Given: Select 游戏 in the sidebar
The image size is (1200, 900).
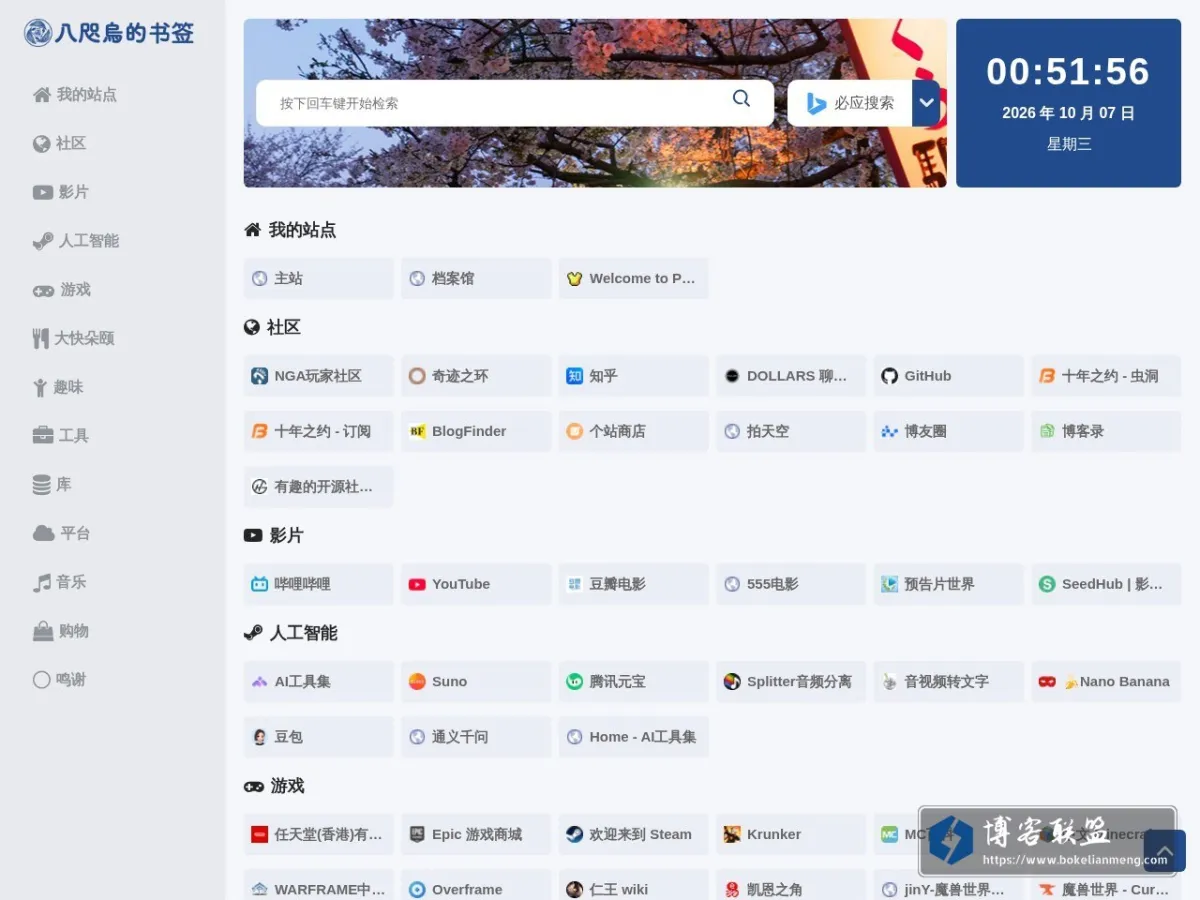Looking at the screenshot, I should 62,290.
